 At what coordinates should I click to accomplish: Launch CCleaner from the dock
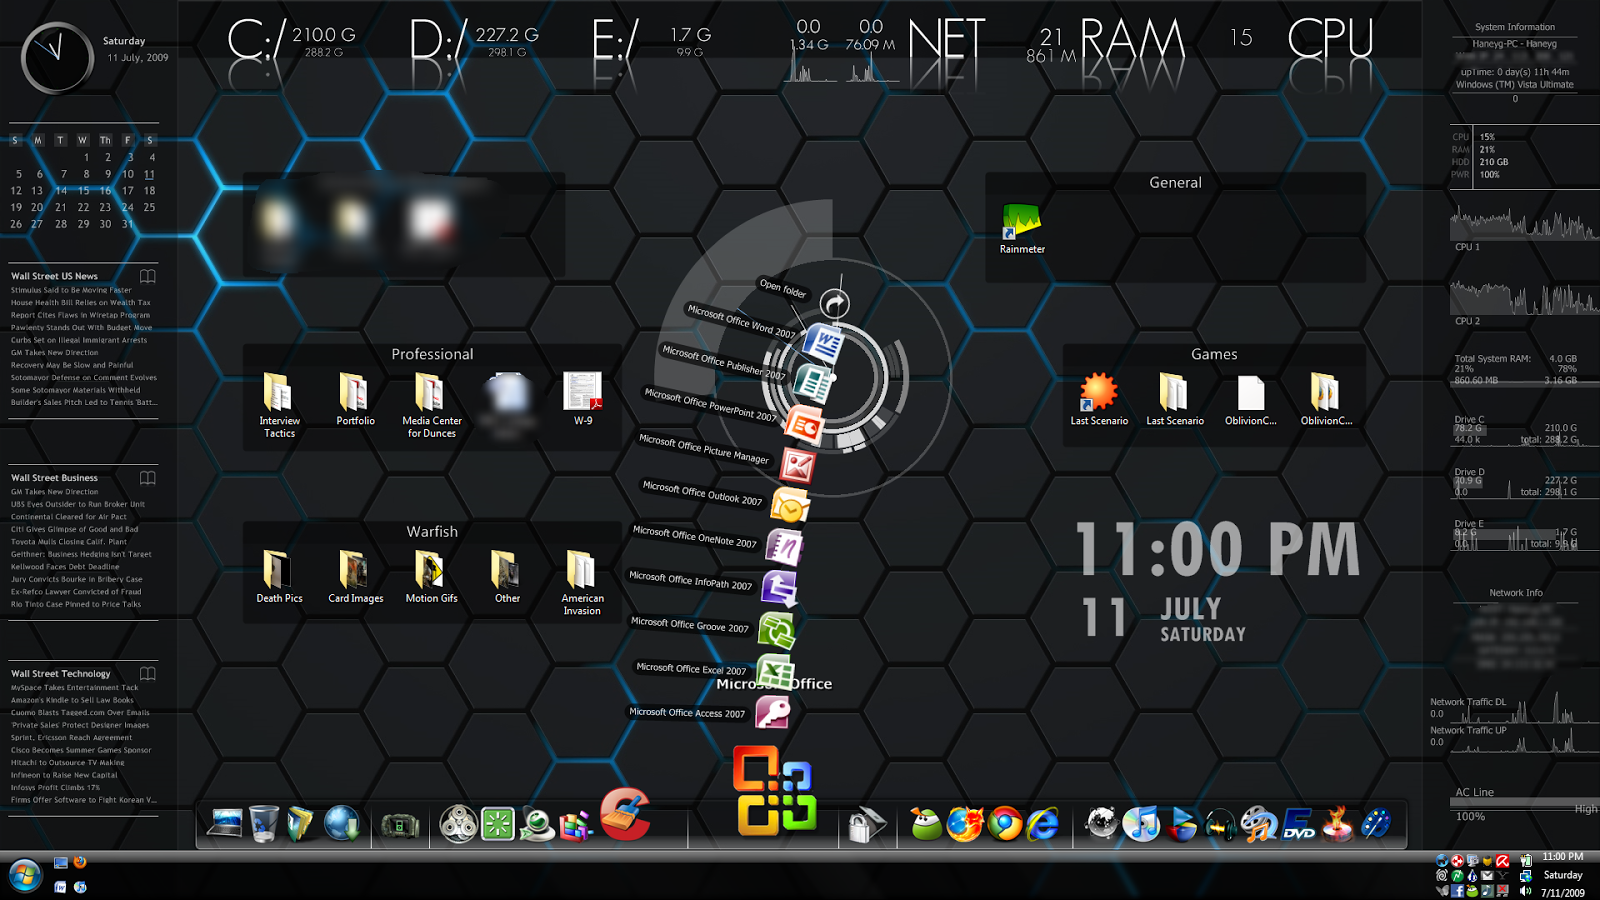[625, 814]
